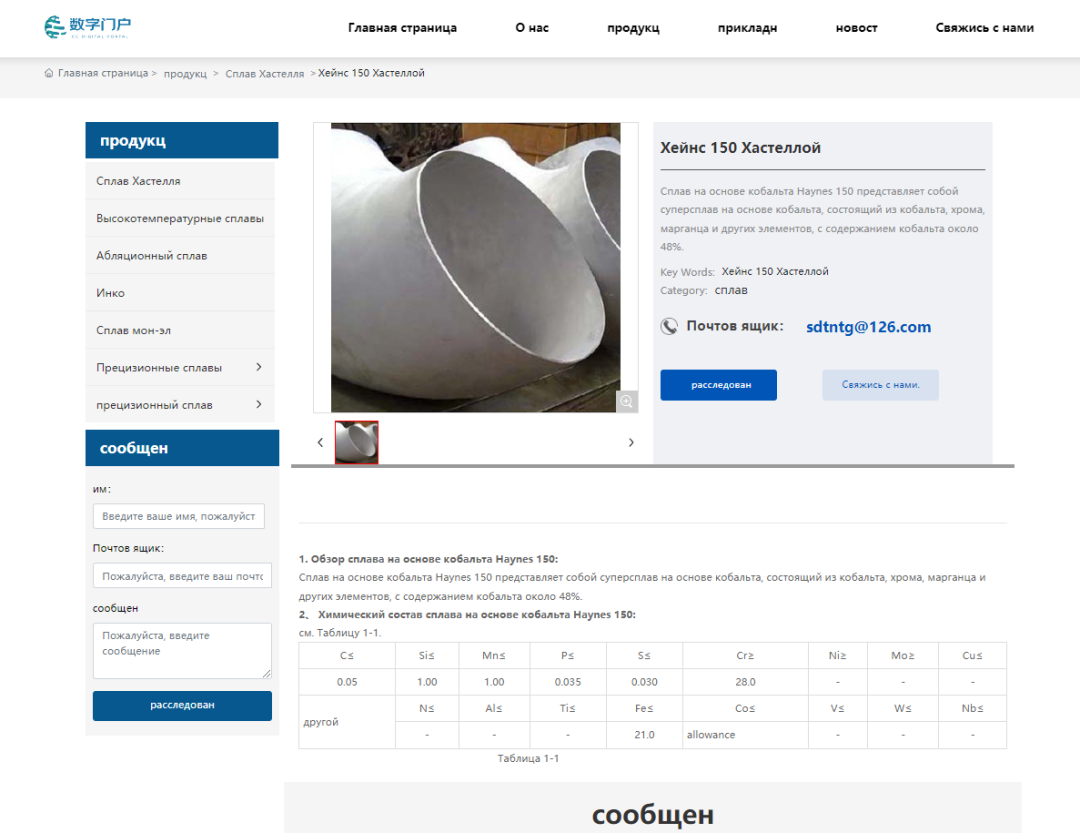Select the elbow pipe thumbnail

tap(356, 442)
